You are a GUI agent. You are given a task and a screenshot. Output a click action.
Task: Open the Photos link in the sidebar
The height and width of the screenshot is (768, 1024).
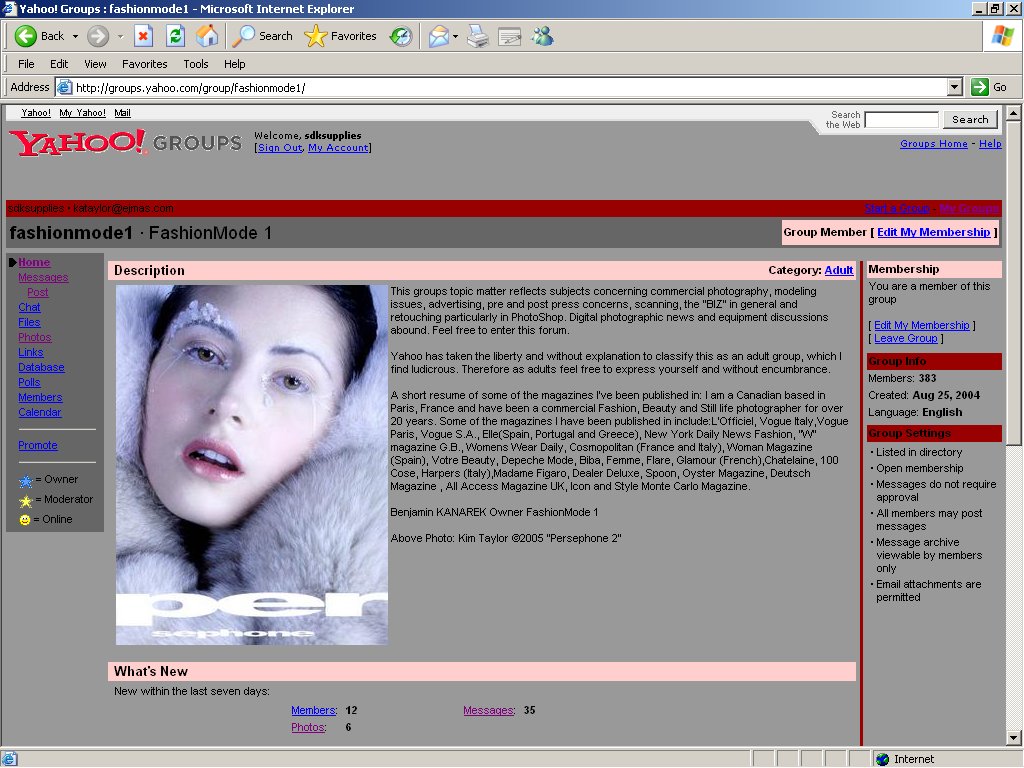point(35,338)
